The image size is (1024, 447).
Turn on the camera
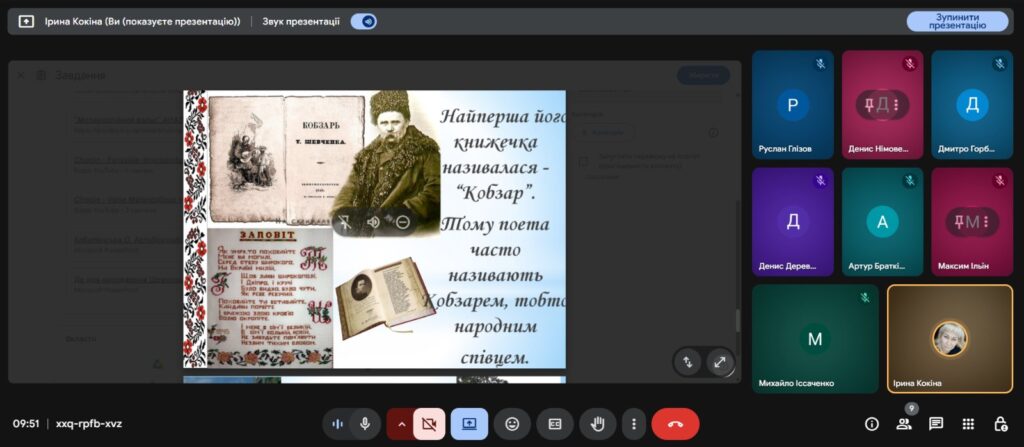tap(428, 424)
